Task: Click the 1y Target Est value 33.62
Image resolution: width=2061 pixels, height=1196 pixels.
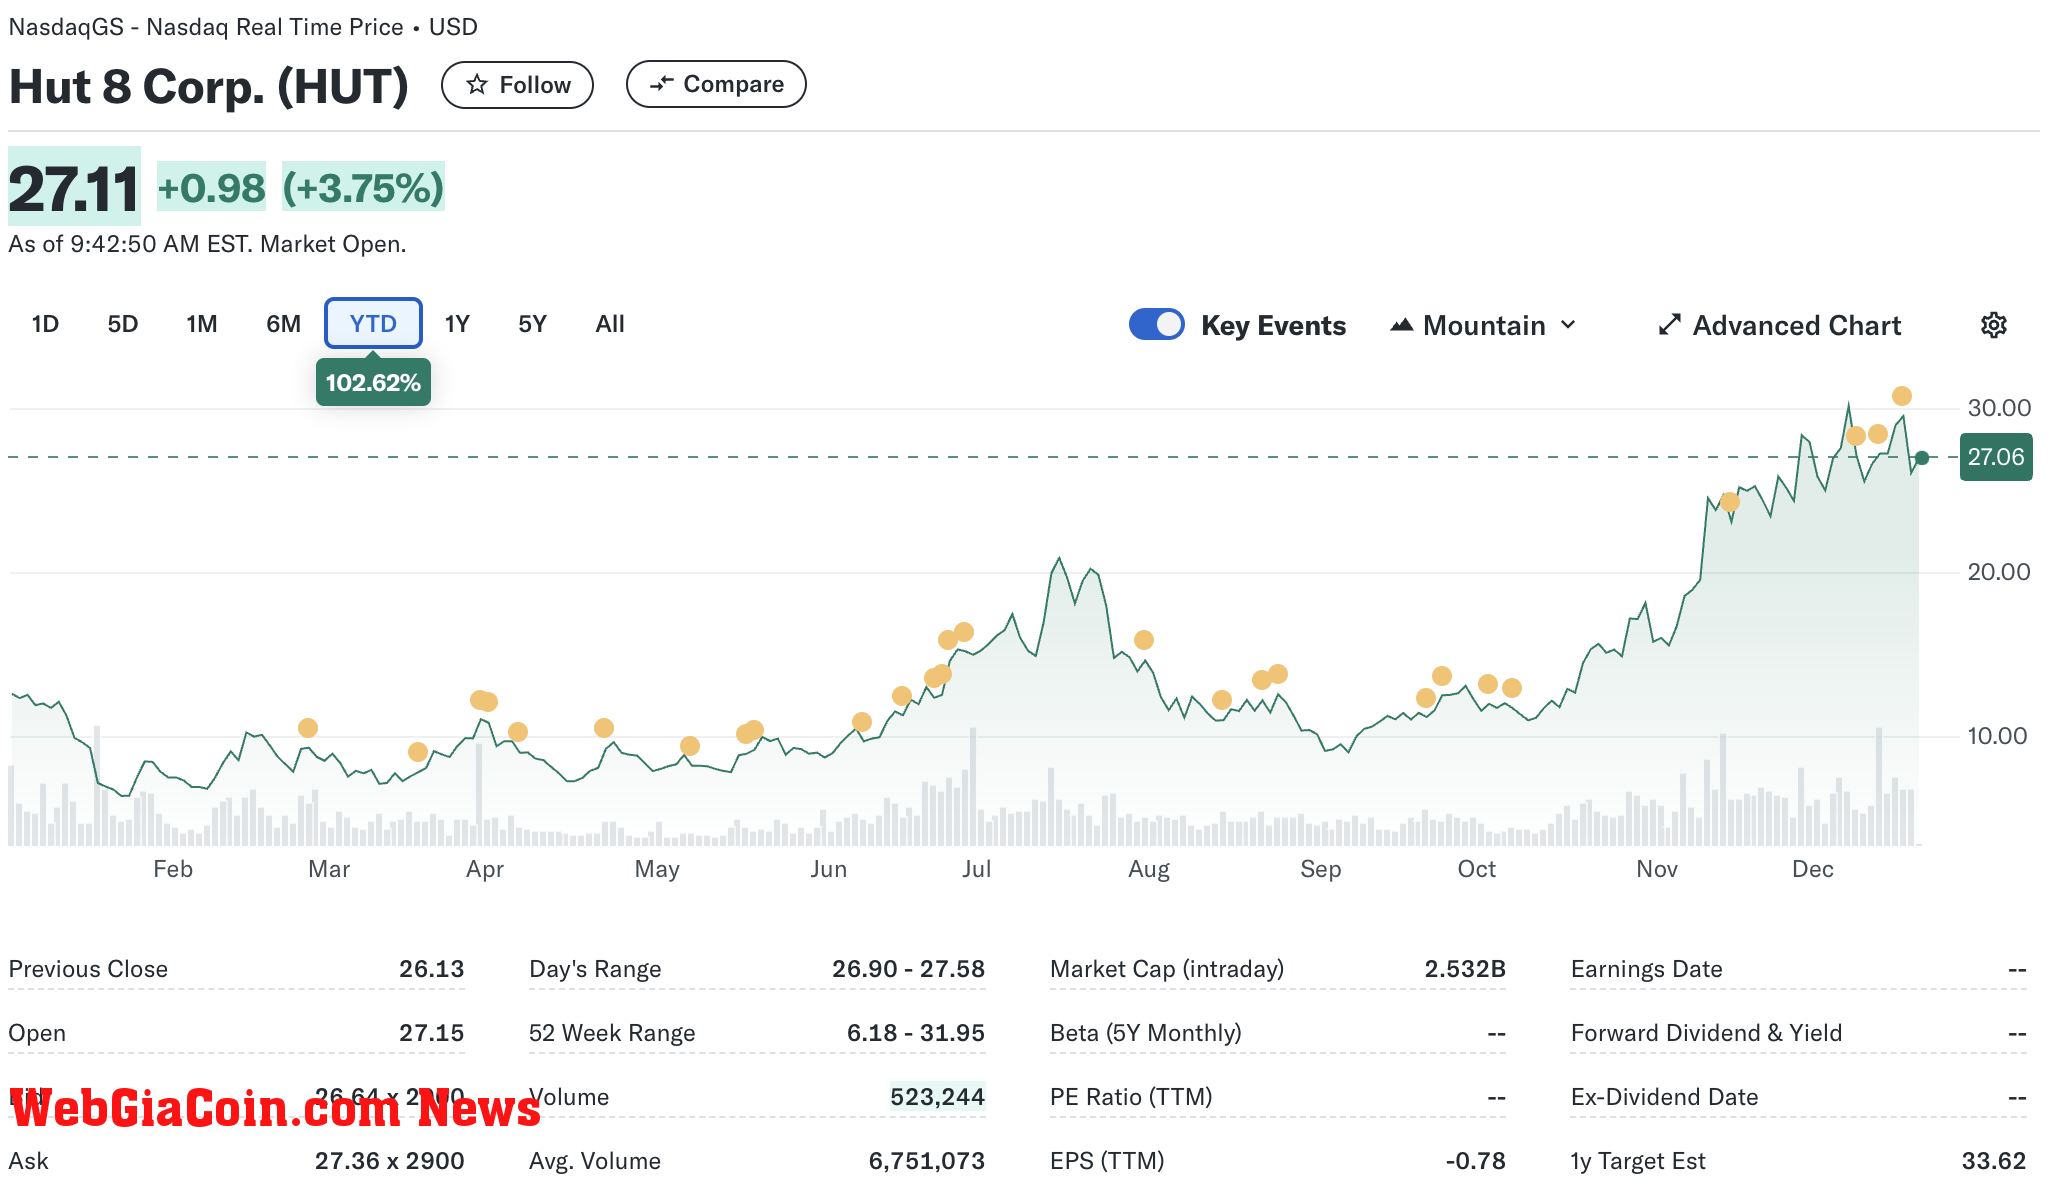Action: pyautogui.click(x=1994, y=1161)
